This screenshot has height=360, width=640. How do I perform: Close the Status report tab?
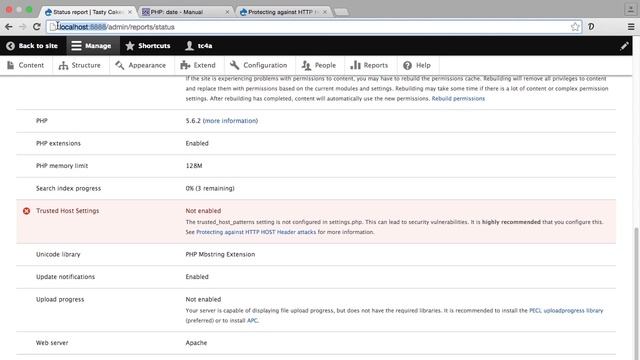point(130,12)
